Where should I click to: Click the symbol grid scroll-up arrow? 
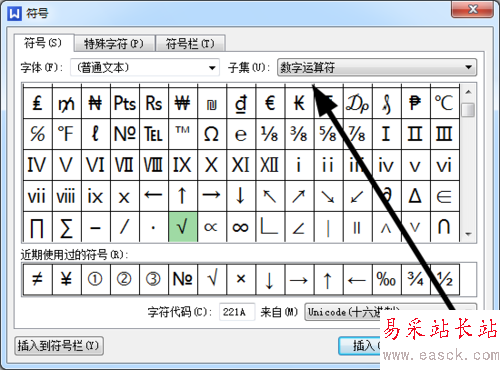(468, 92)
